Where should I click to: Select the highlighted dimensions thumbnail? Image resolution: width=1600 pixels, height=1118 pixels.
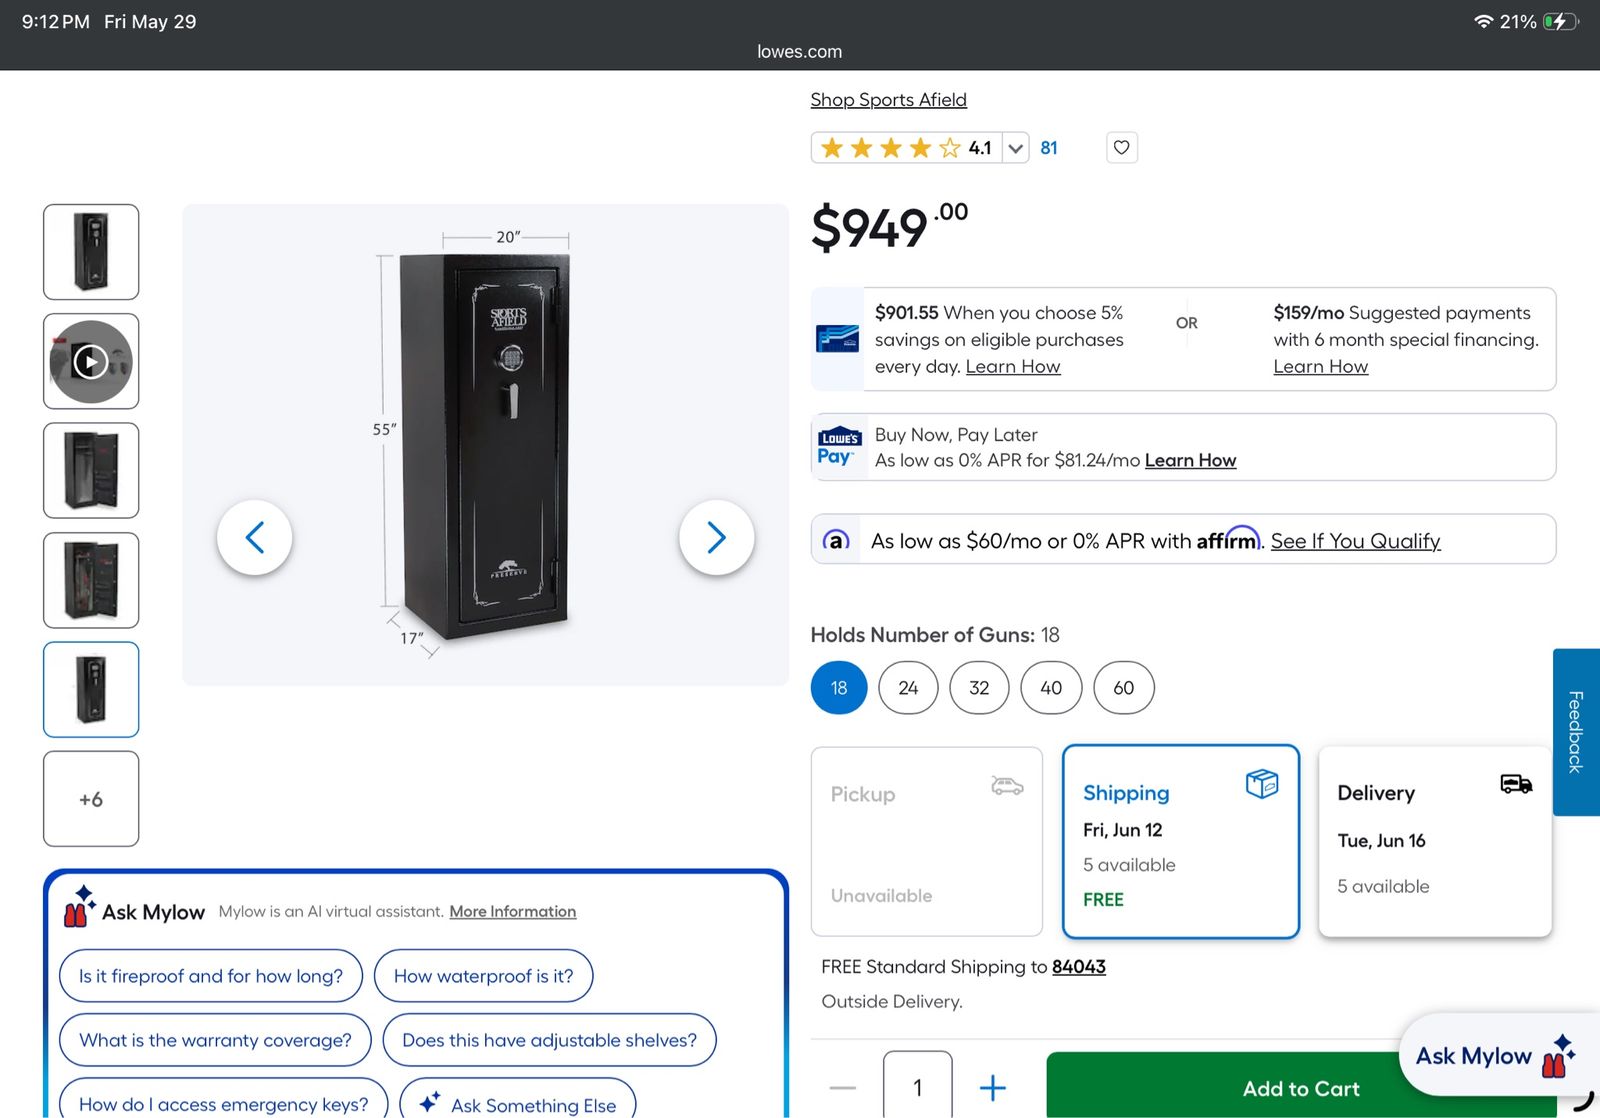[x=91, y=689]
